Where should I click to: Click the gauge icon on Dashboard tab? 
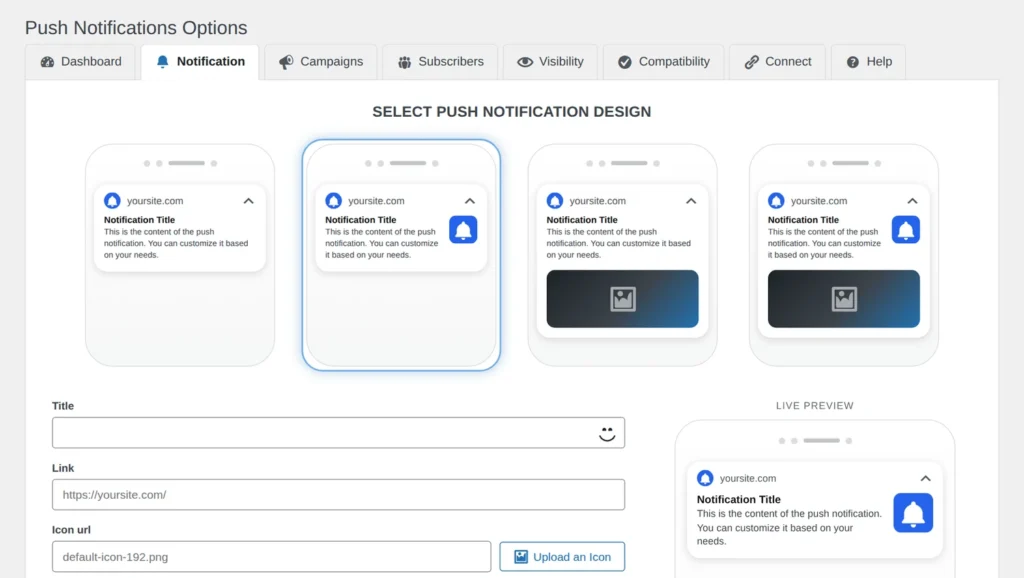[x=47, y=62]
